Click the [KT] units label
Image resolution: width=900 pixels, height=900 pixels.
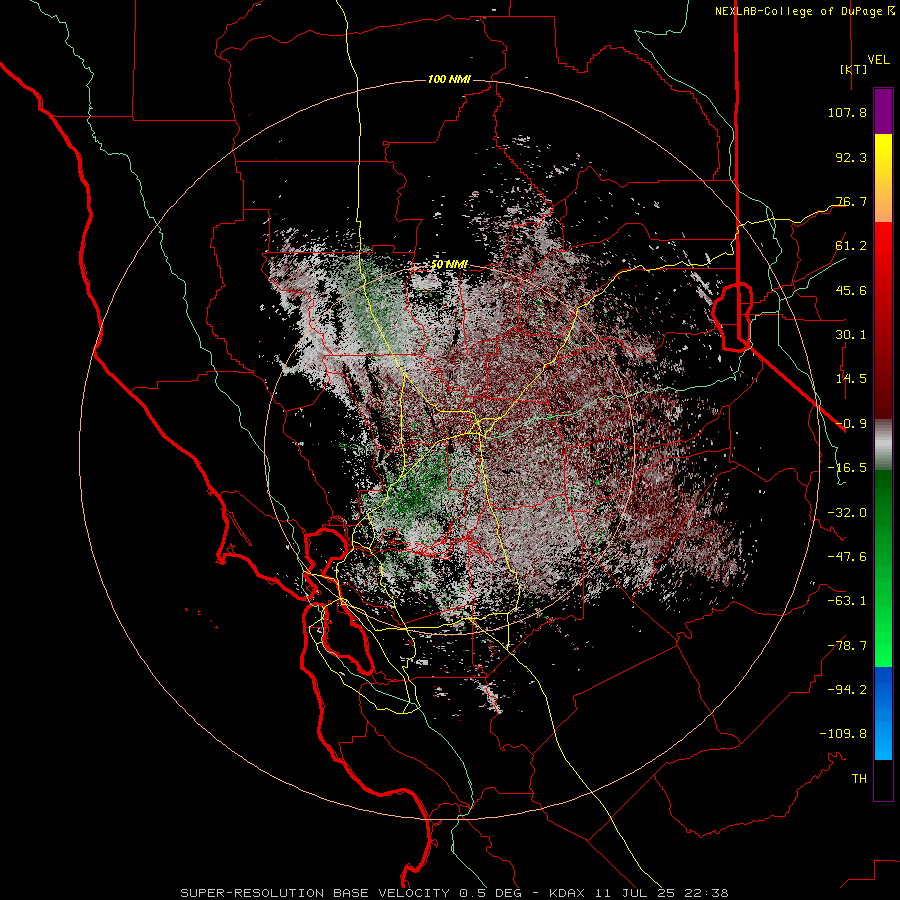pyautogui.click(x=853, y=69)
